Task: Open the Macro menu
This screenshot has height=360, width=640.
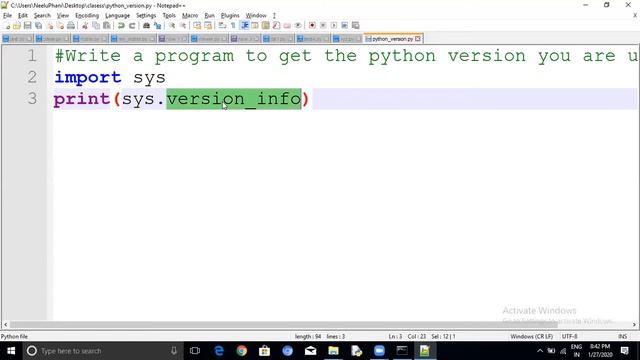Action: point(190,16)
